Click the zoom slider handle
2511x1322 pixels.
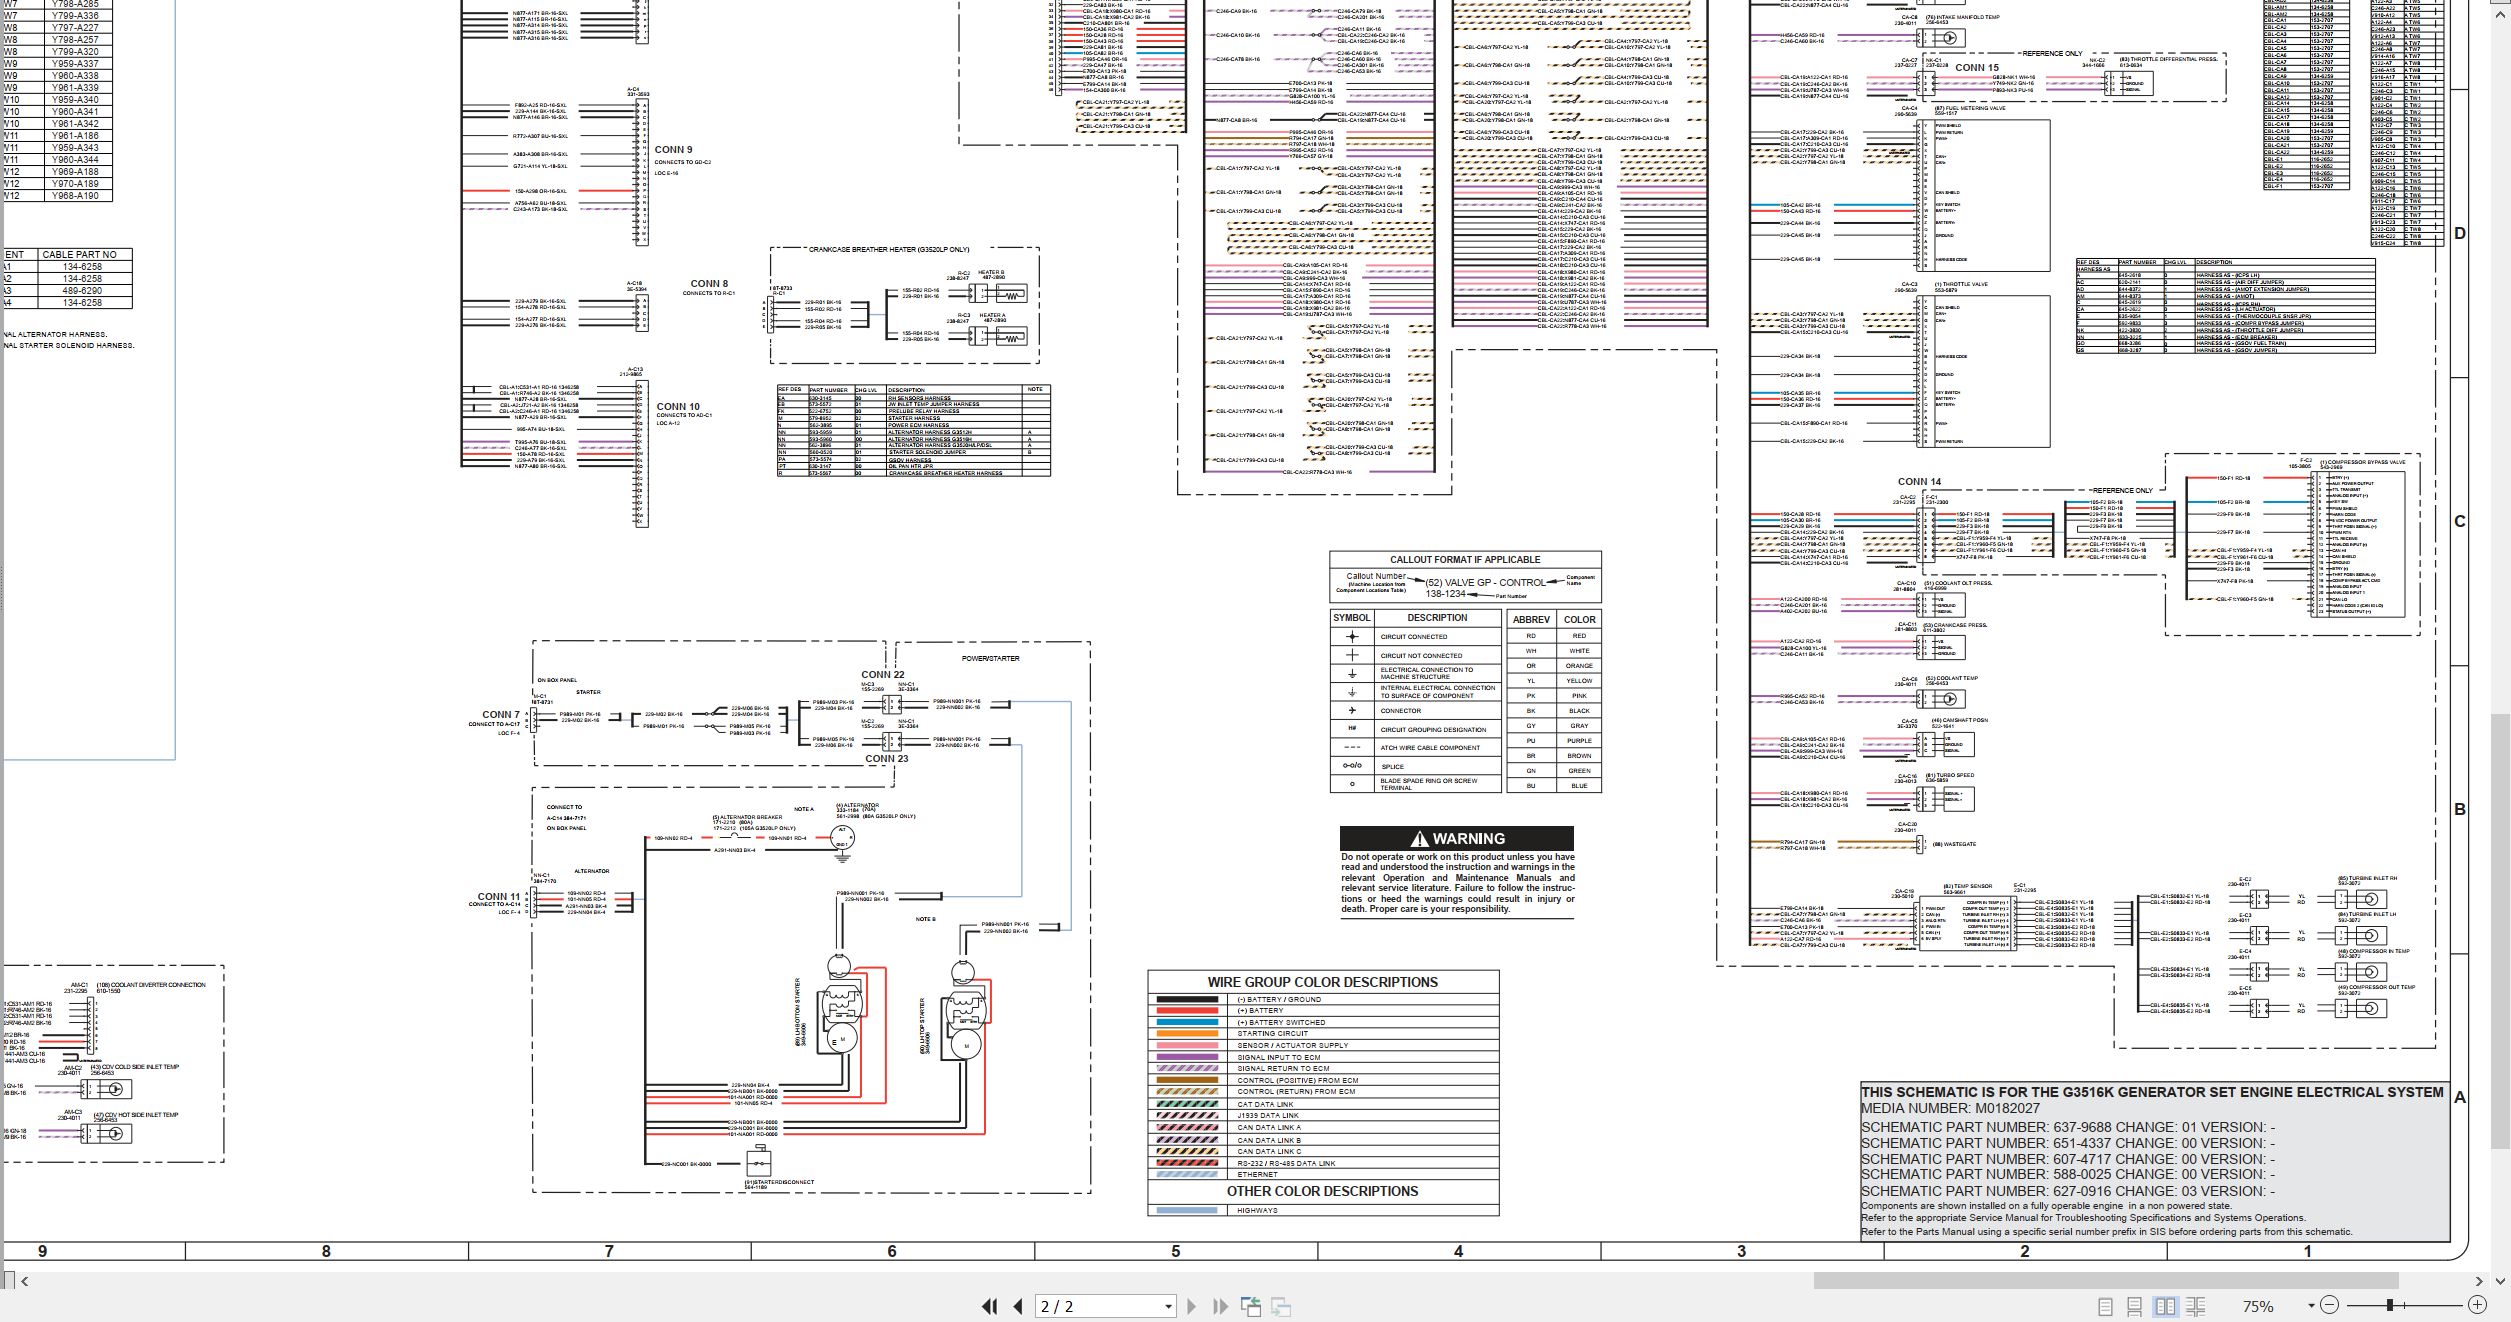tap(2389, 1305)
